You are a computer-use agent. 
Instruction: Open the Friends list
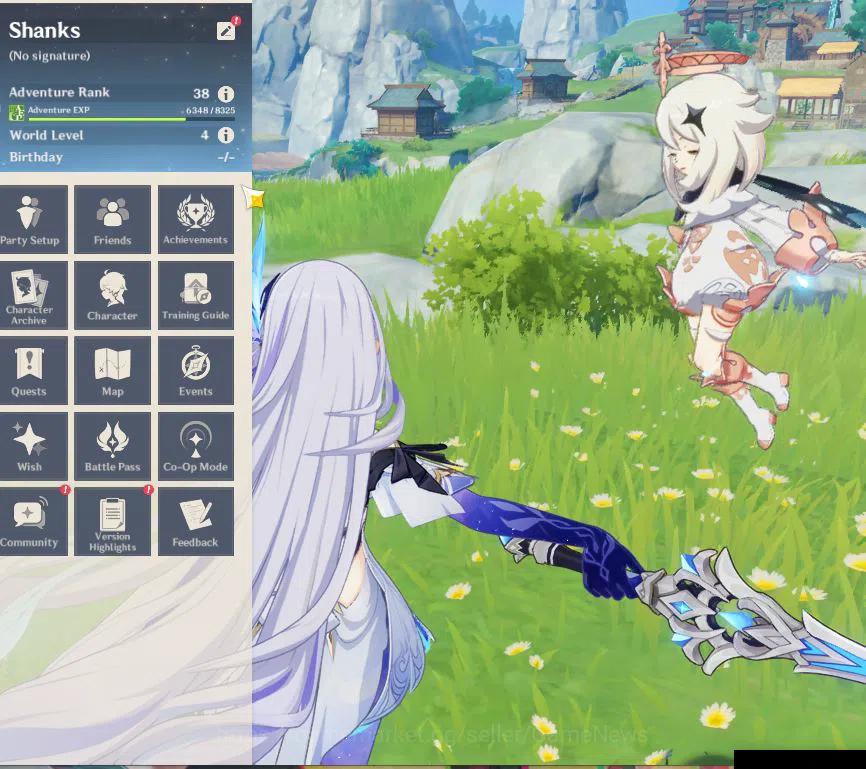coord(113,220)
